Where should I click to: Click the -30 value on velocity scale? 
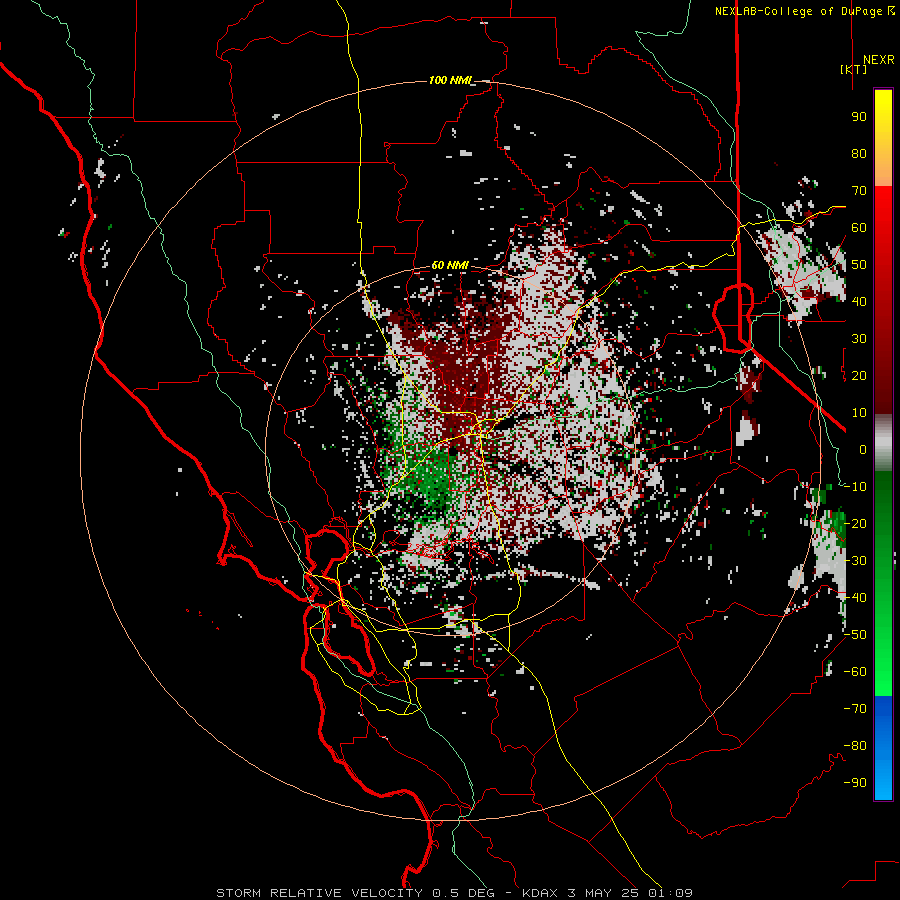pyautogui.click(x=855, y=561)
